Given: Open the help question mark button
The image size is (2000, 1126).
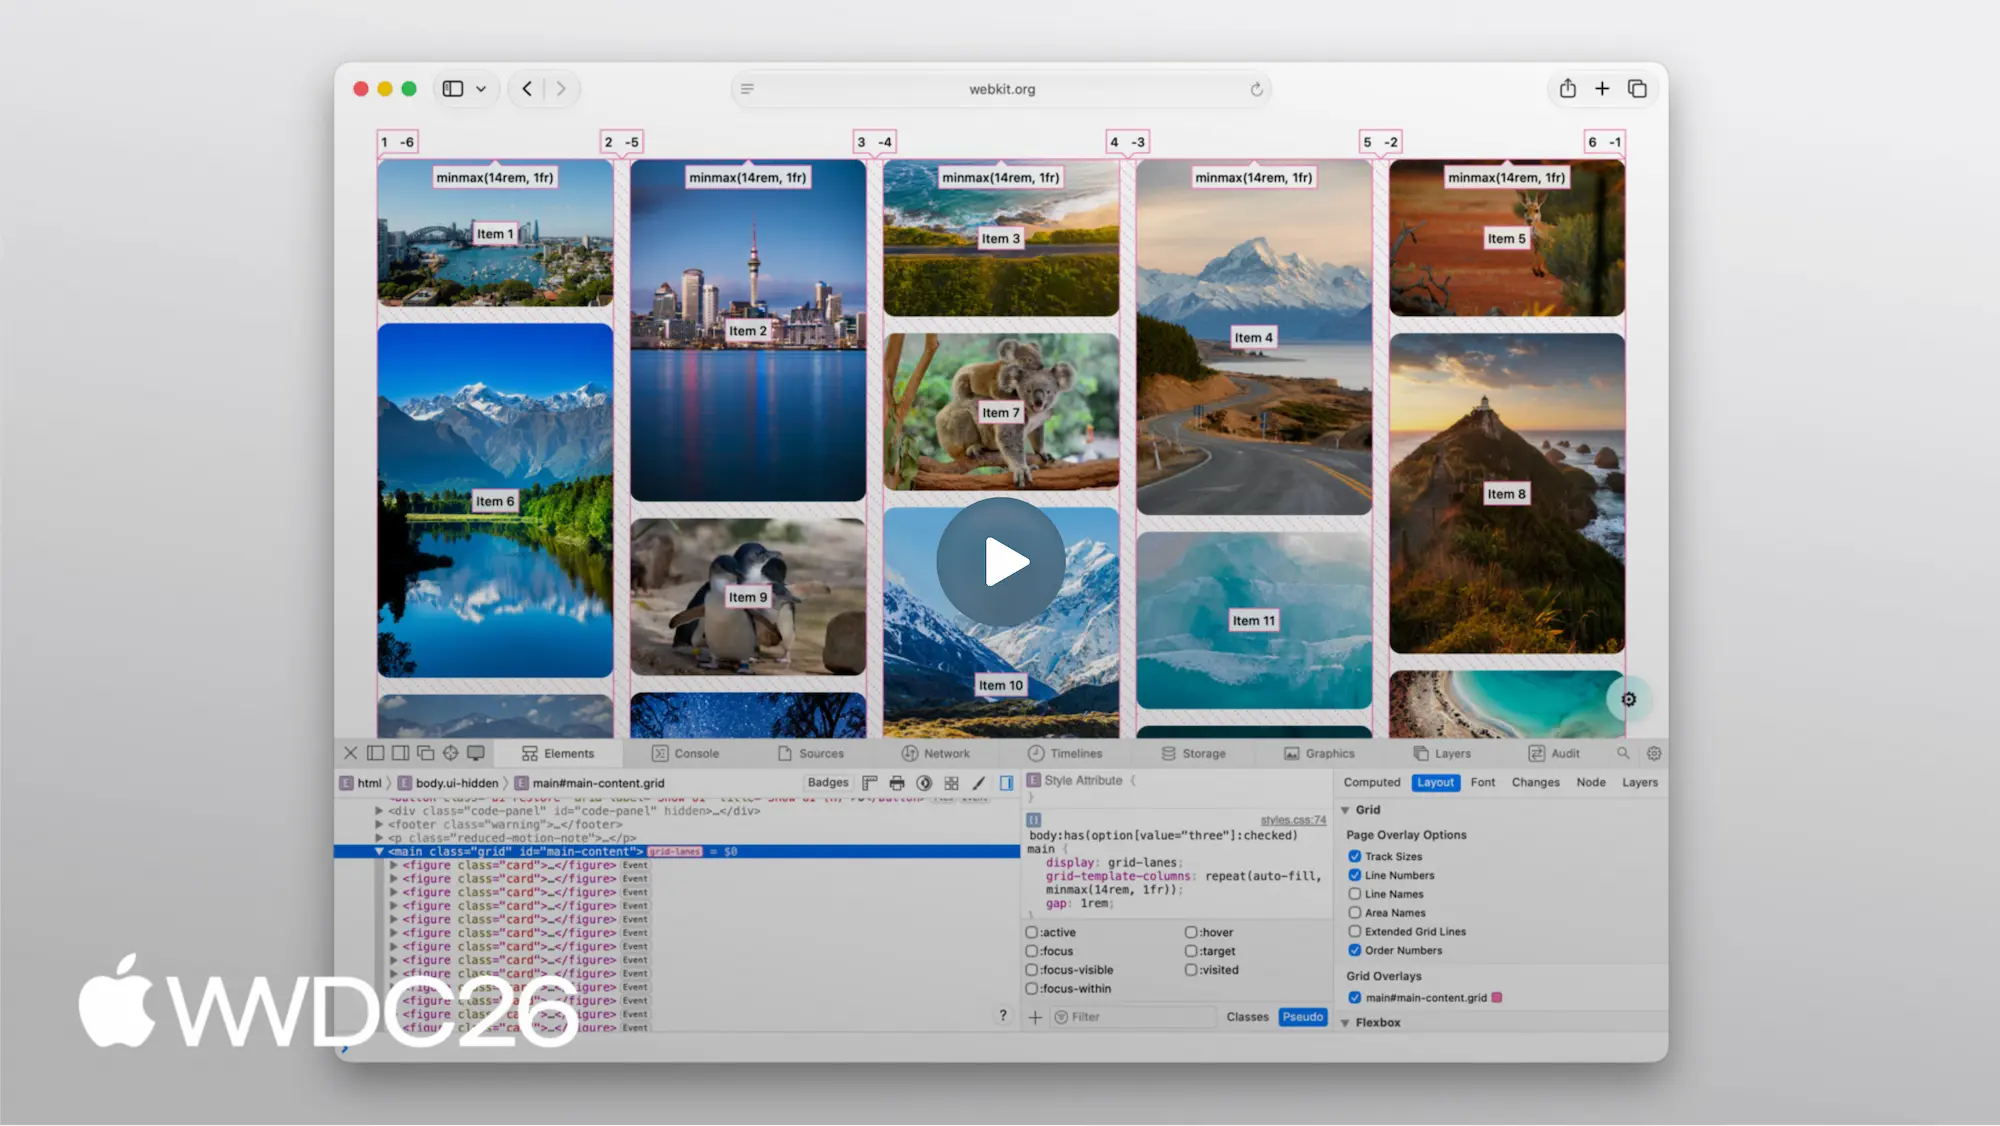Looking at the screenshot, I should tap(1003, 1015).
